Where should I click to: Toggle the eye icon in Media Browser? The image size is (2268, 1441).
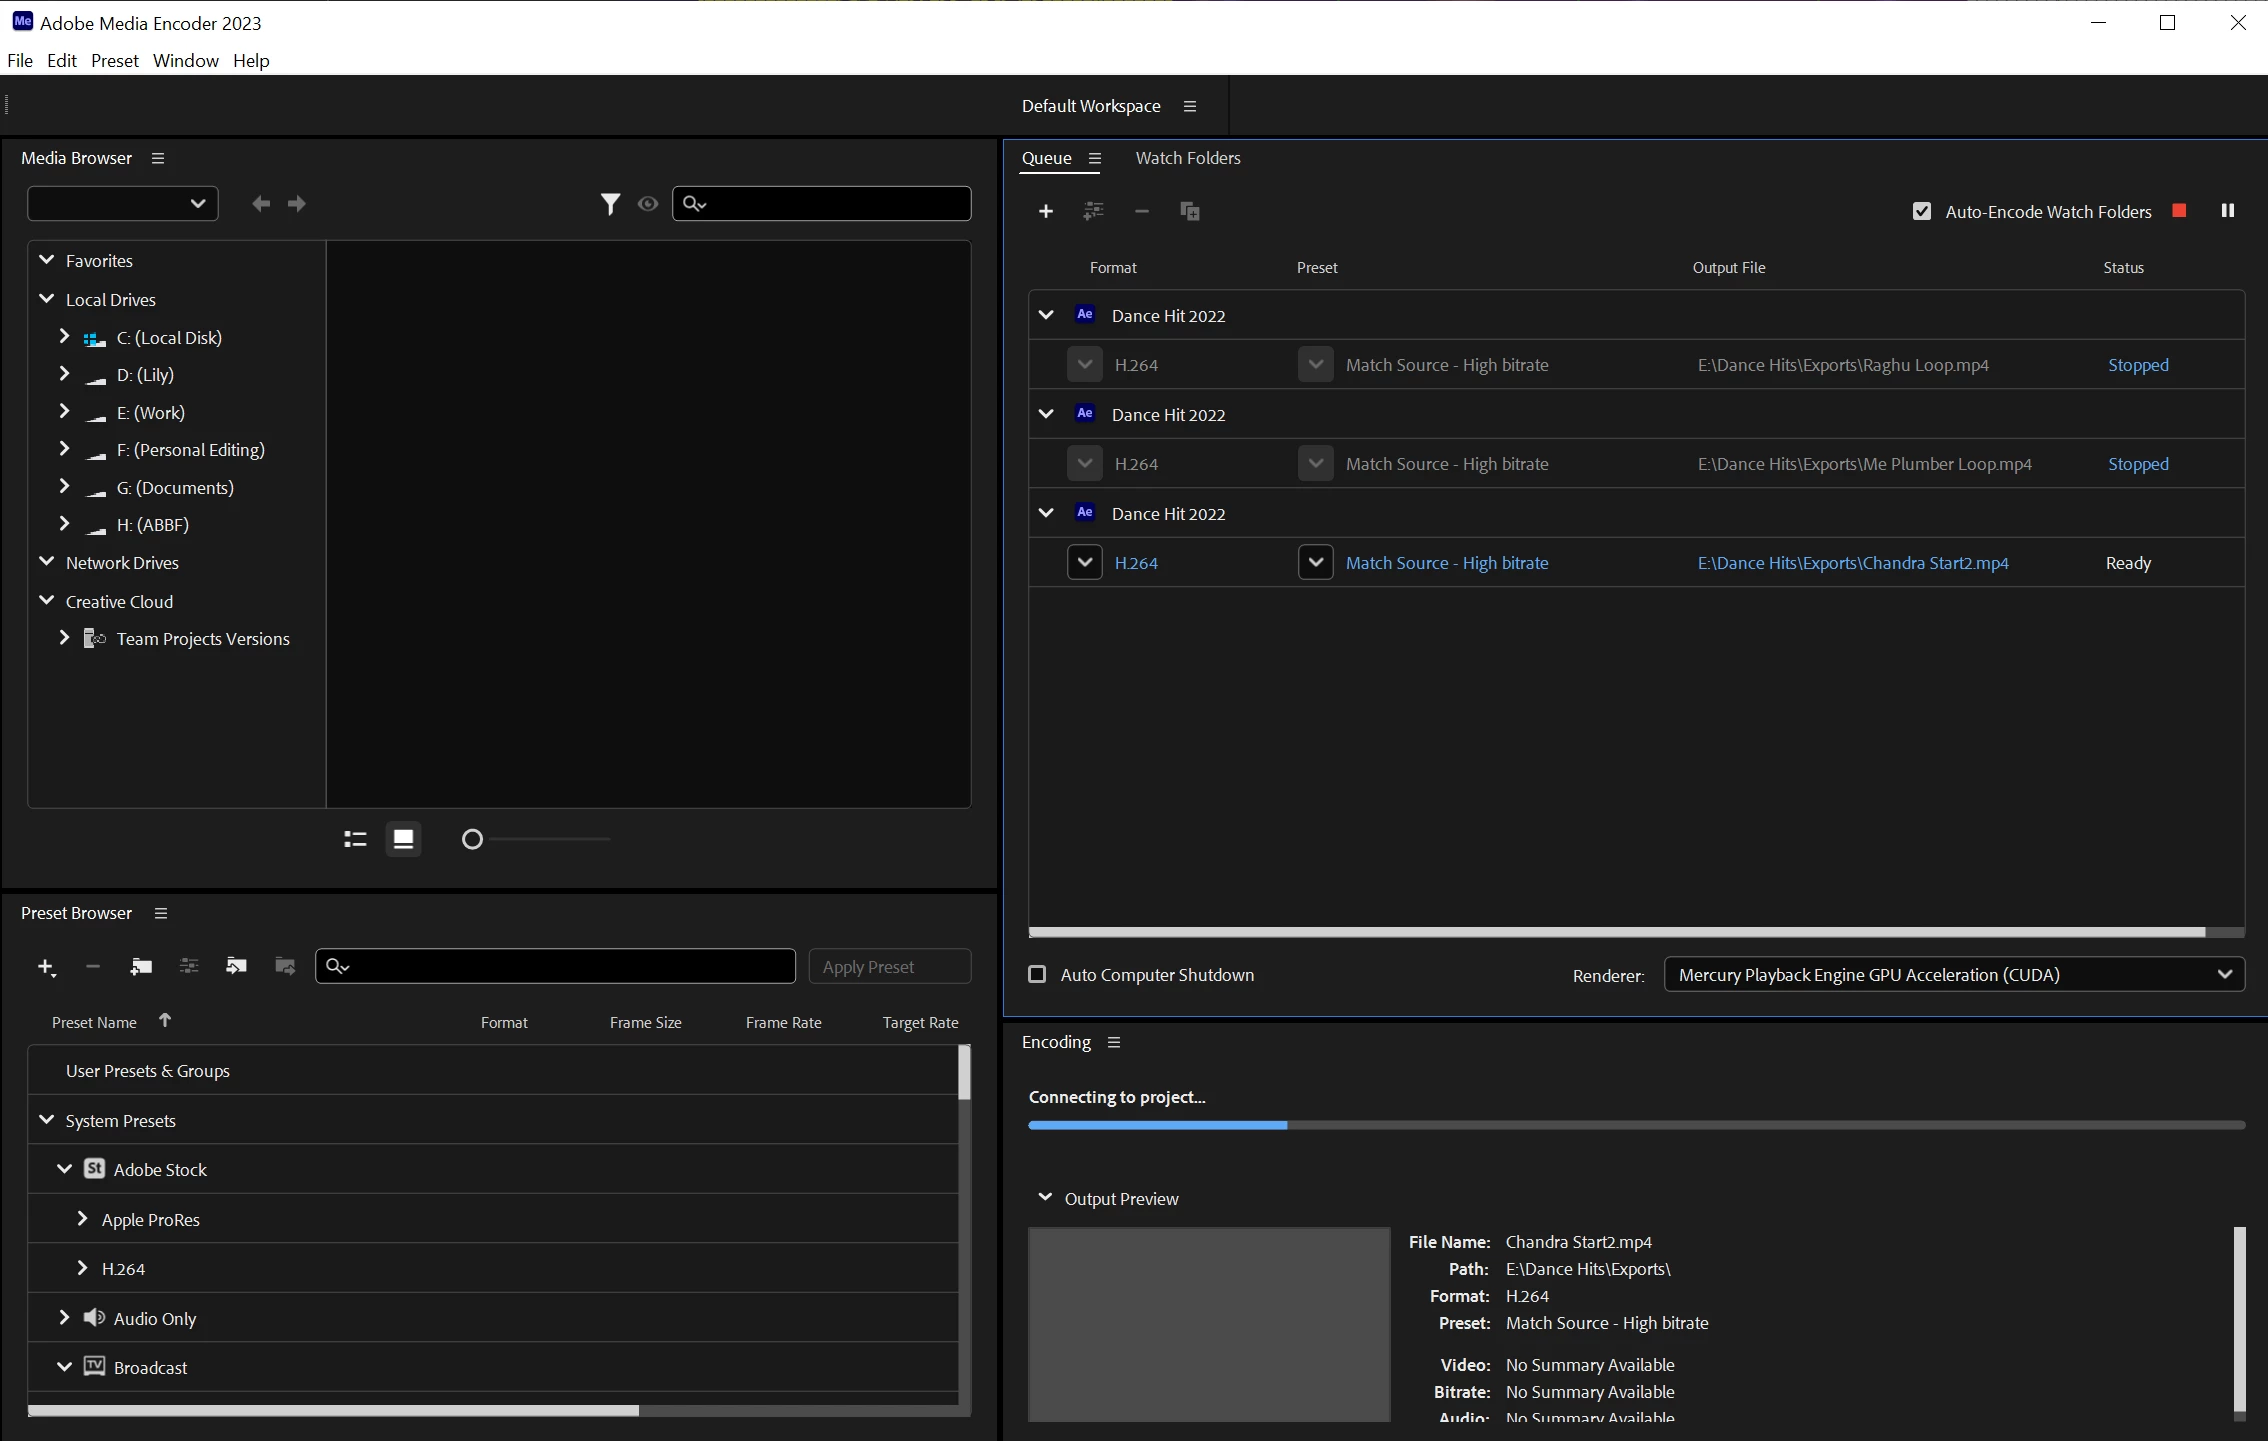[x=648, y=204]
